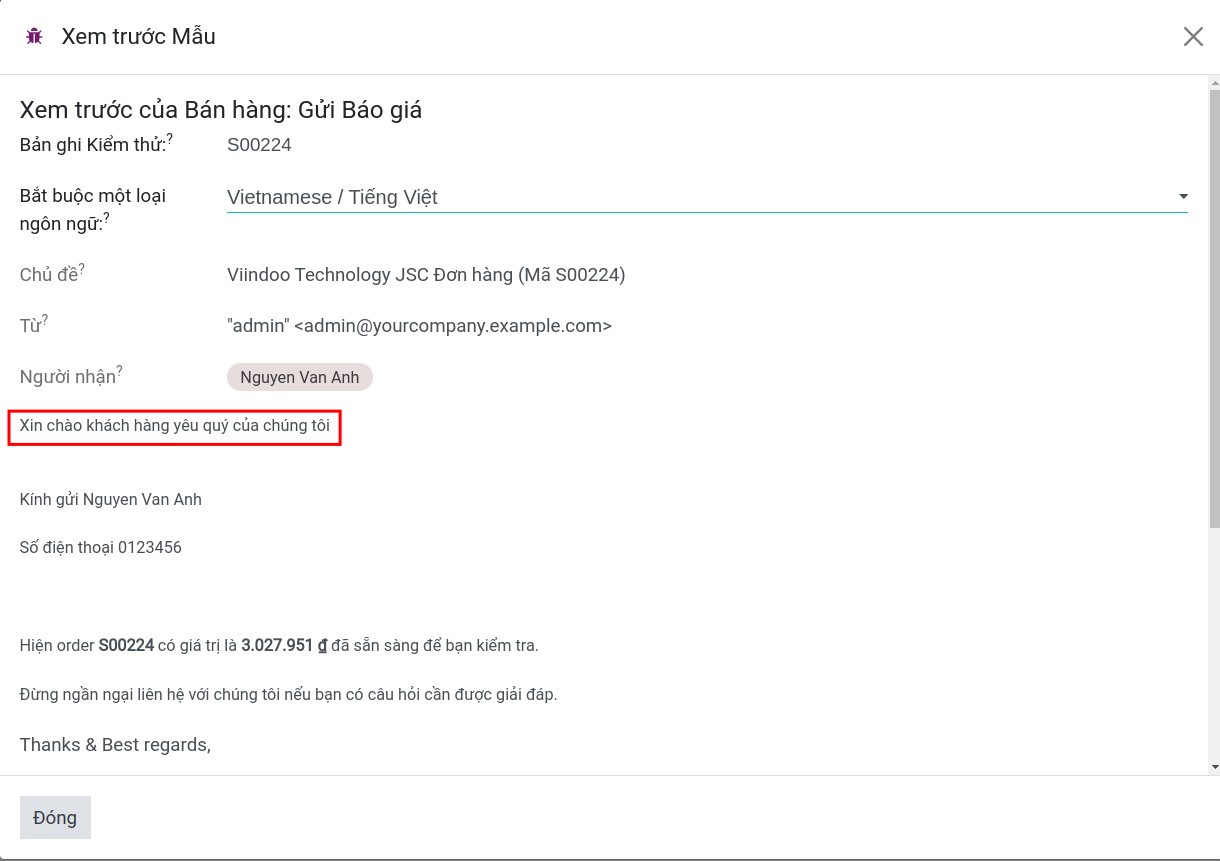Image resolution: width=1220 pixels, height=861 pixels.
Task: Click the subject text Viindoo Technology JSC Đơn hàng
Action: pyautogui.click(x=426, y=275)
